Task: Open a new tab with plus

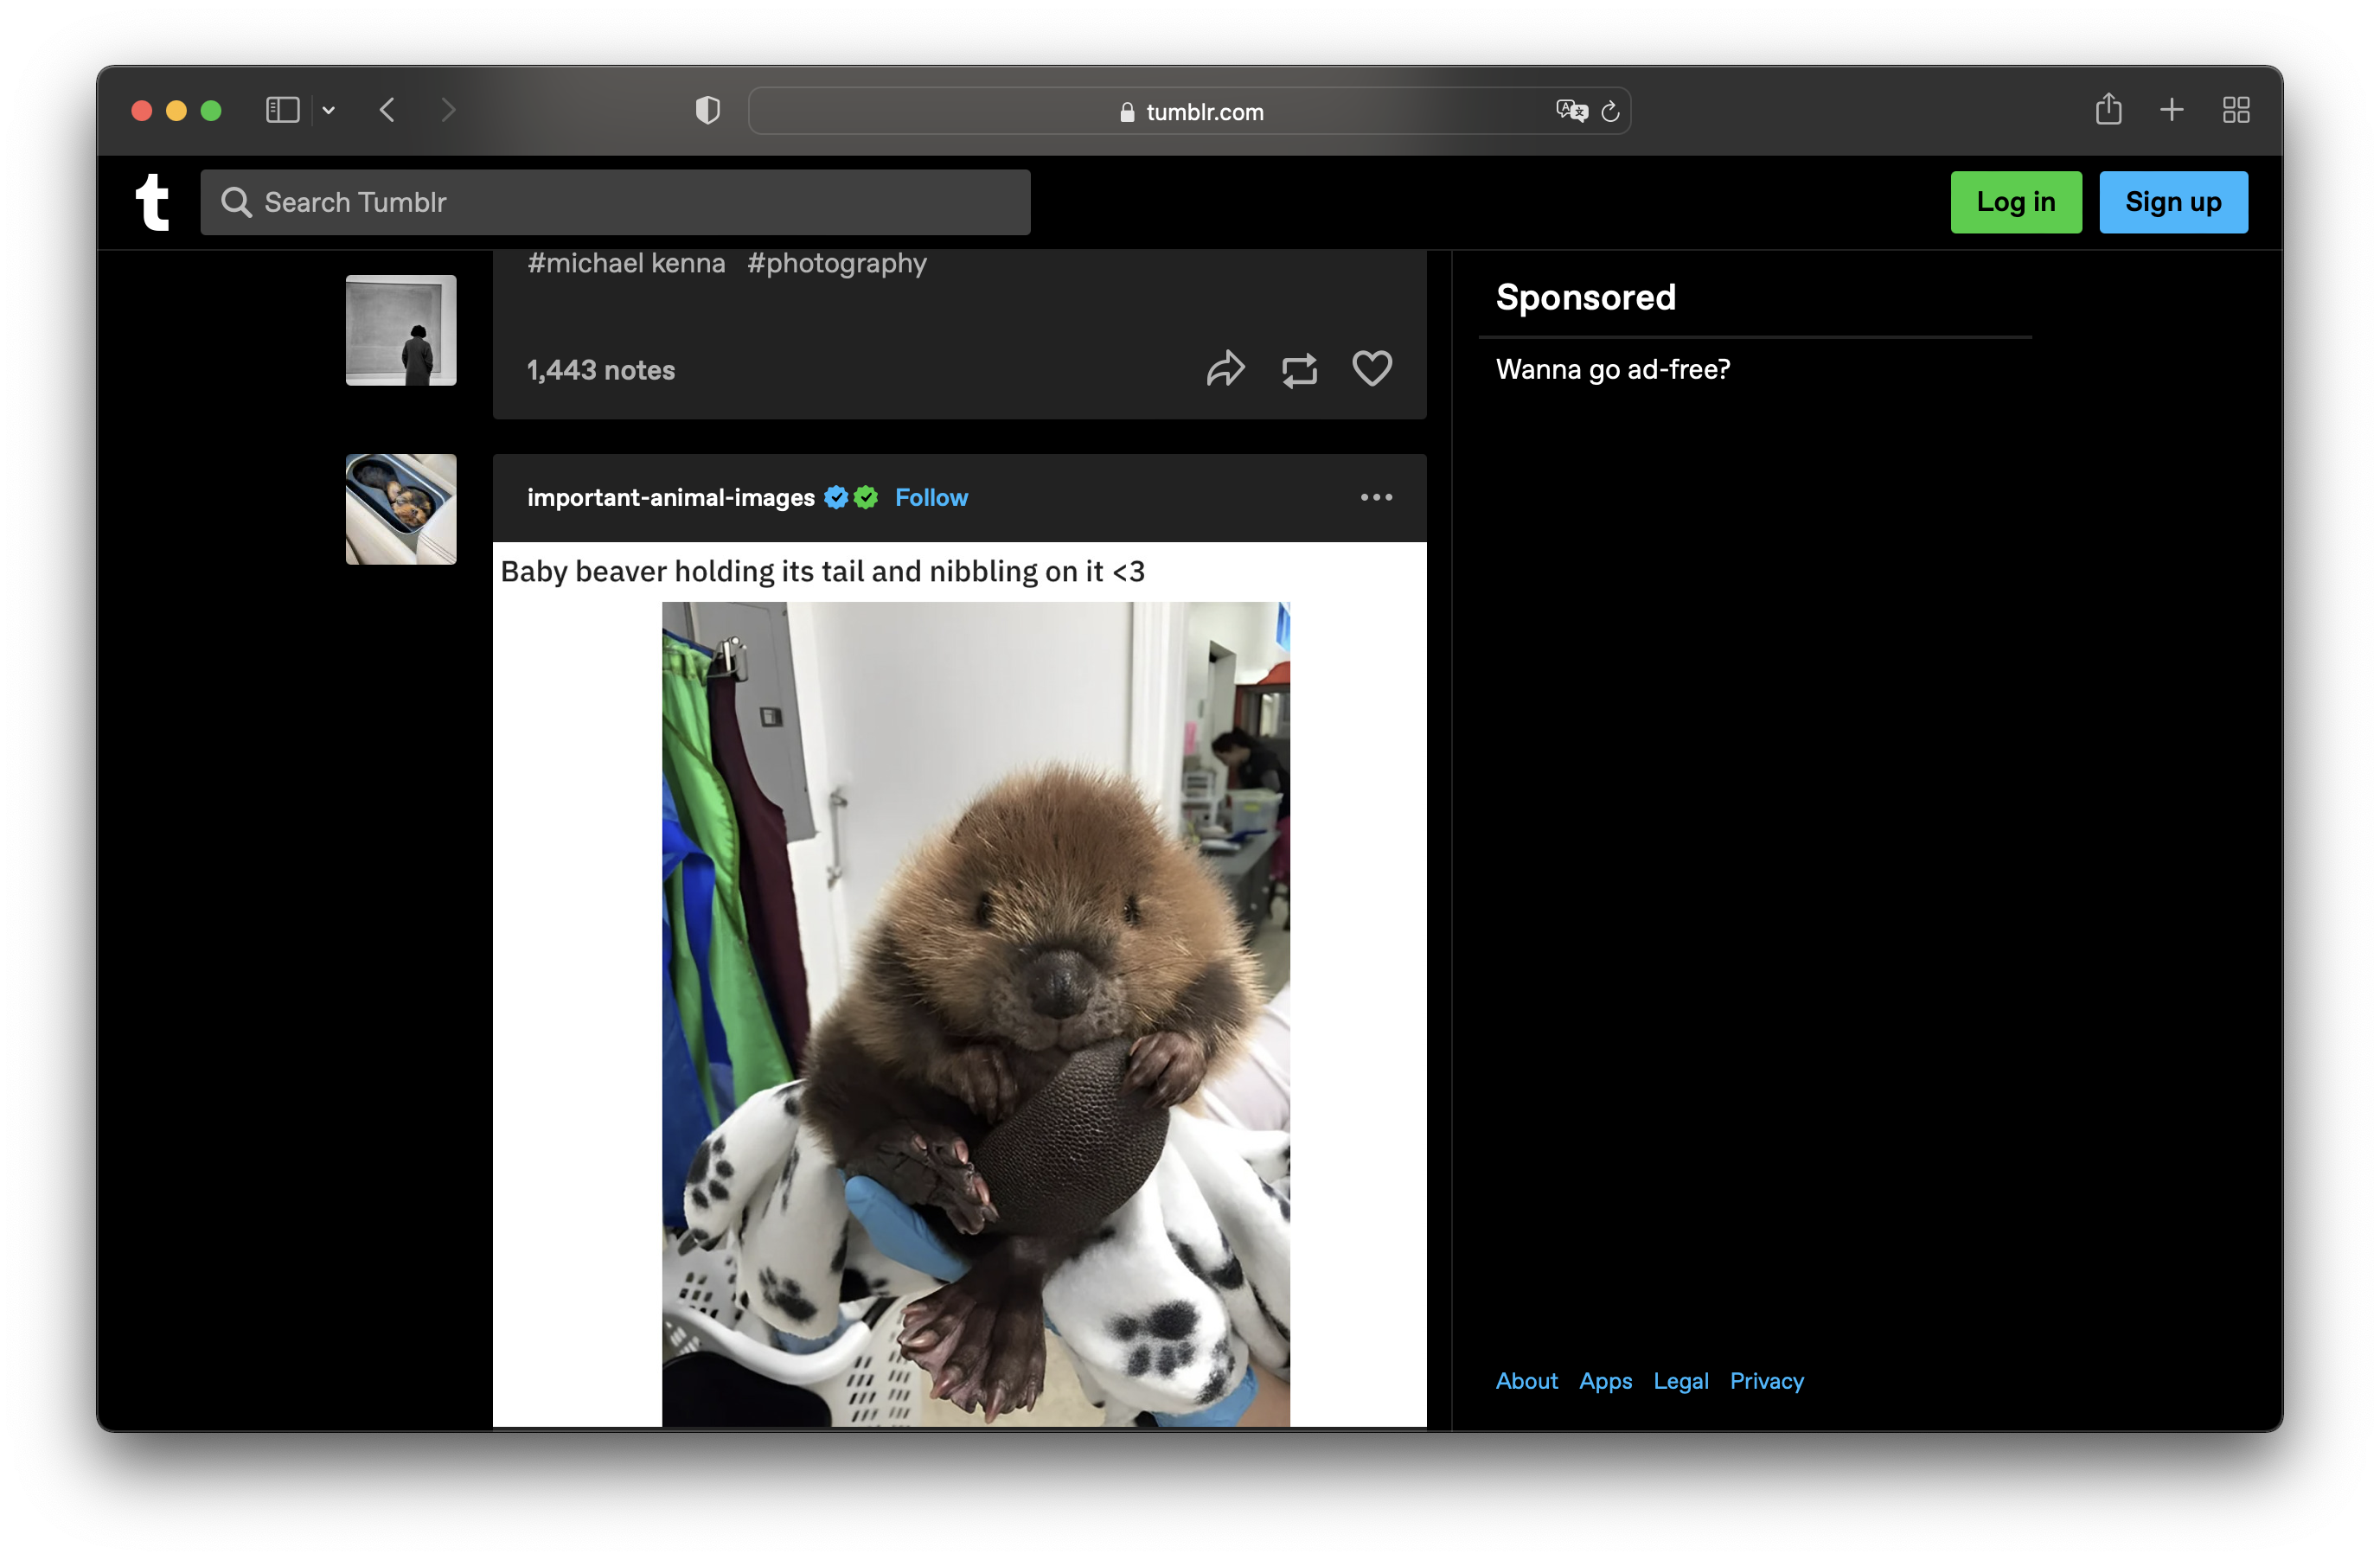Action: click(x=2171, y=109)
